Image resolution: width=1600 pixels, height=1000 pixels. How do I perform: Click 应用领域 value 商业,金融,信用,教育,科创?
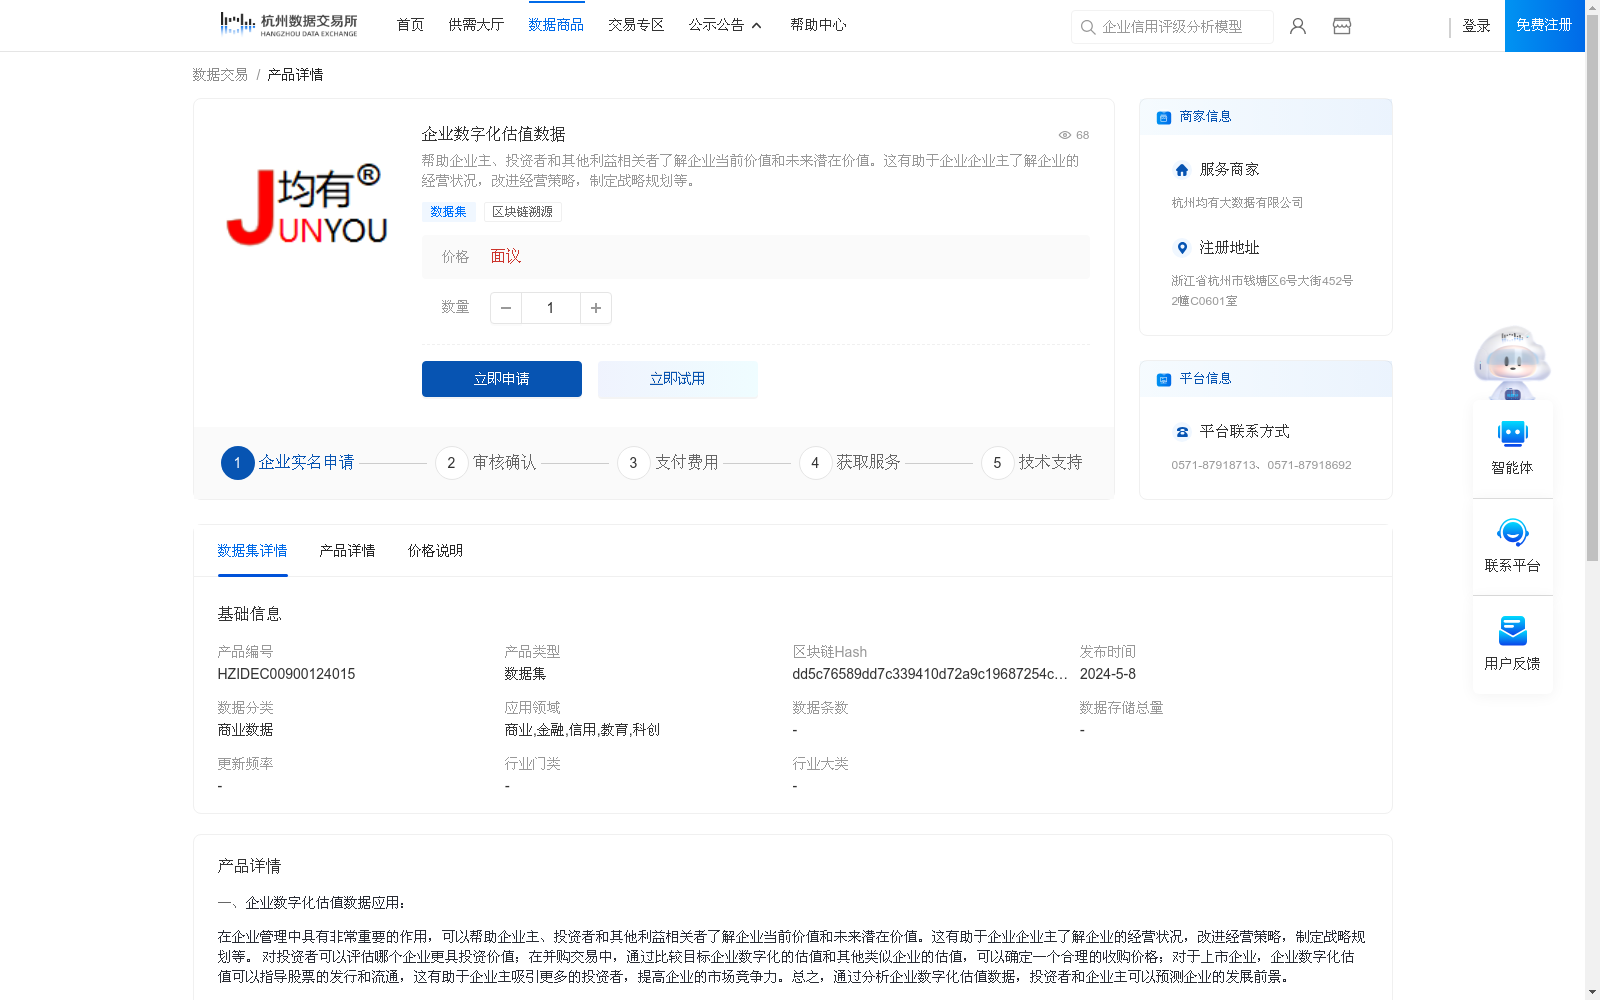pos(582,730)
